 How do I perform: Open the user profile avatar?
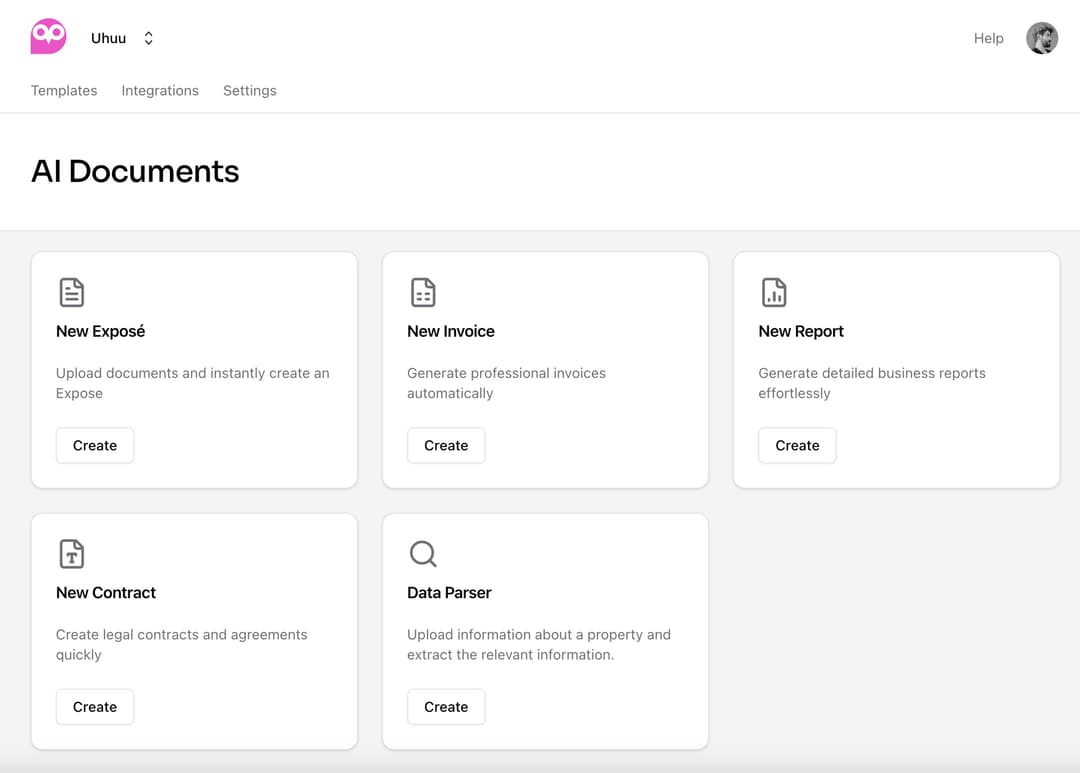click(x=1042, y=38)
